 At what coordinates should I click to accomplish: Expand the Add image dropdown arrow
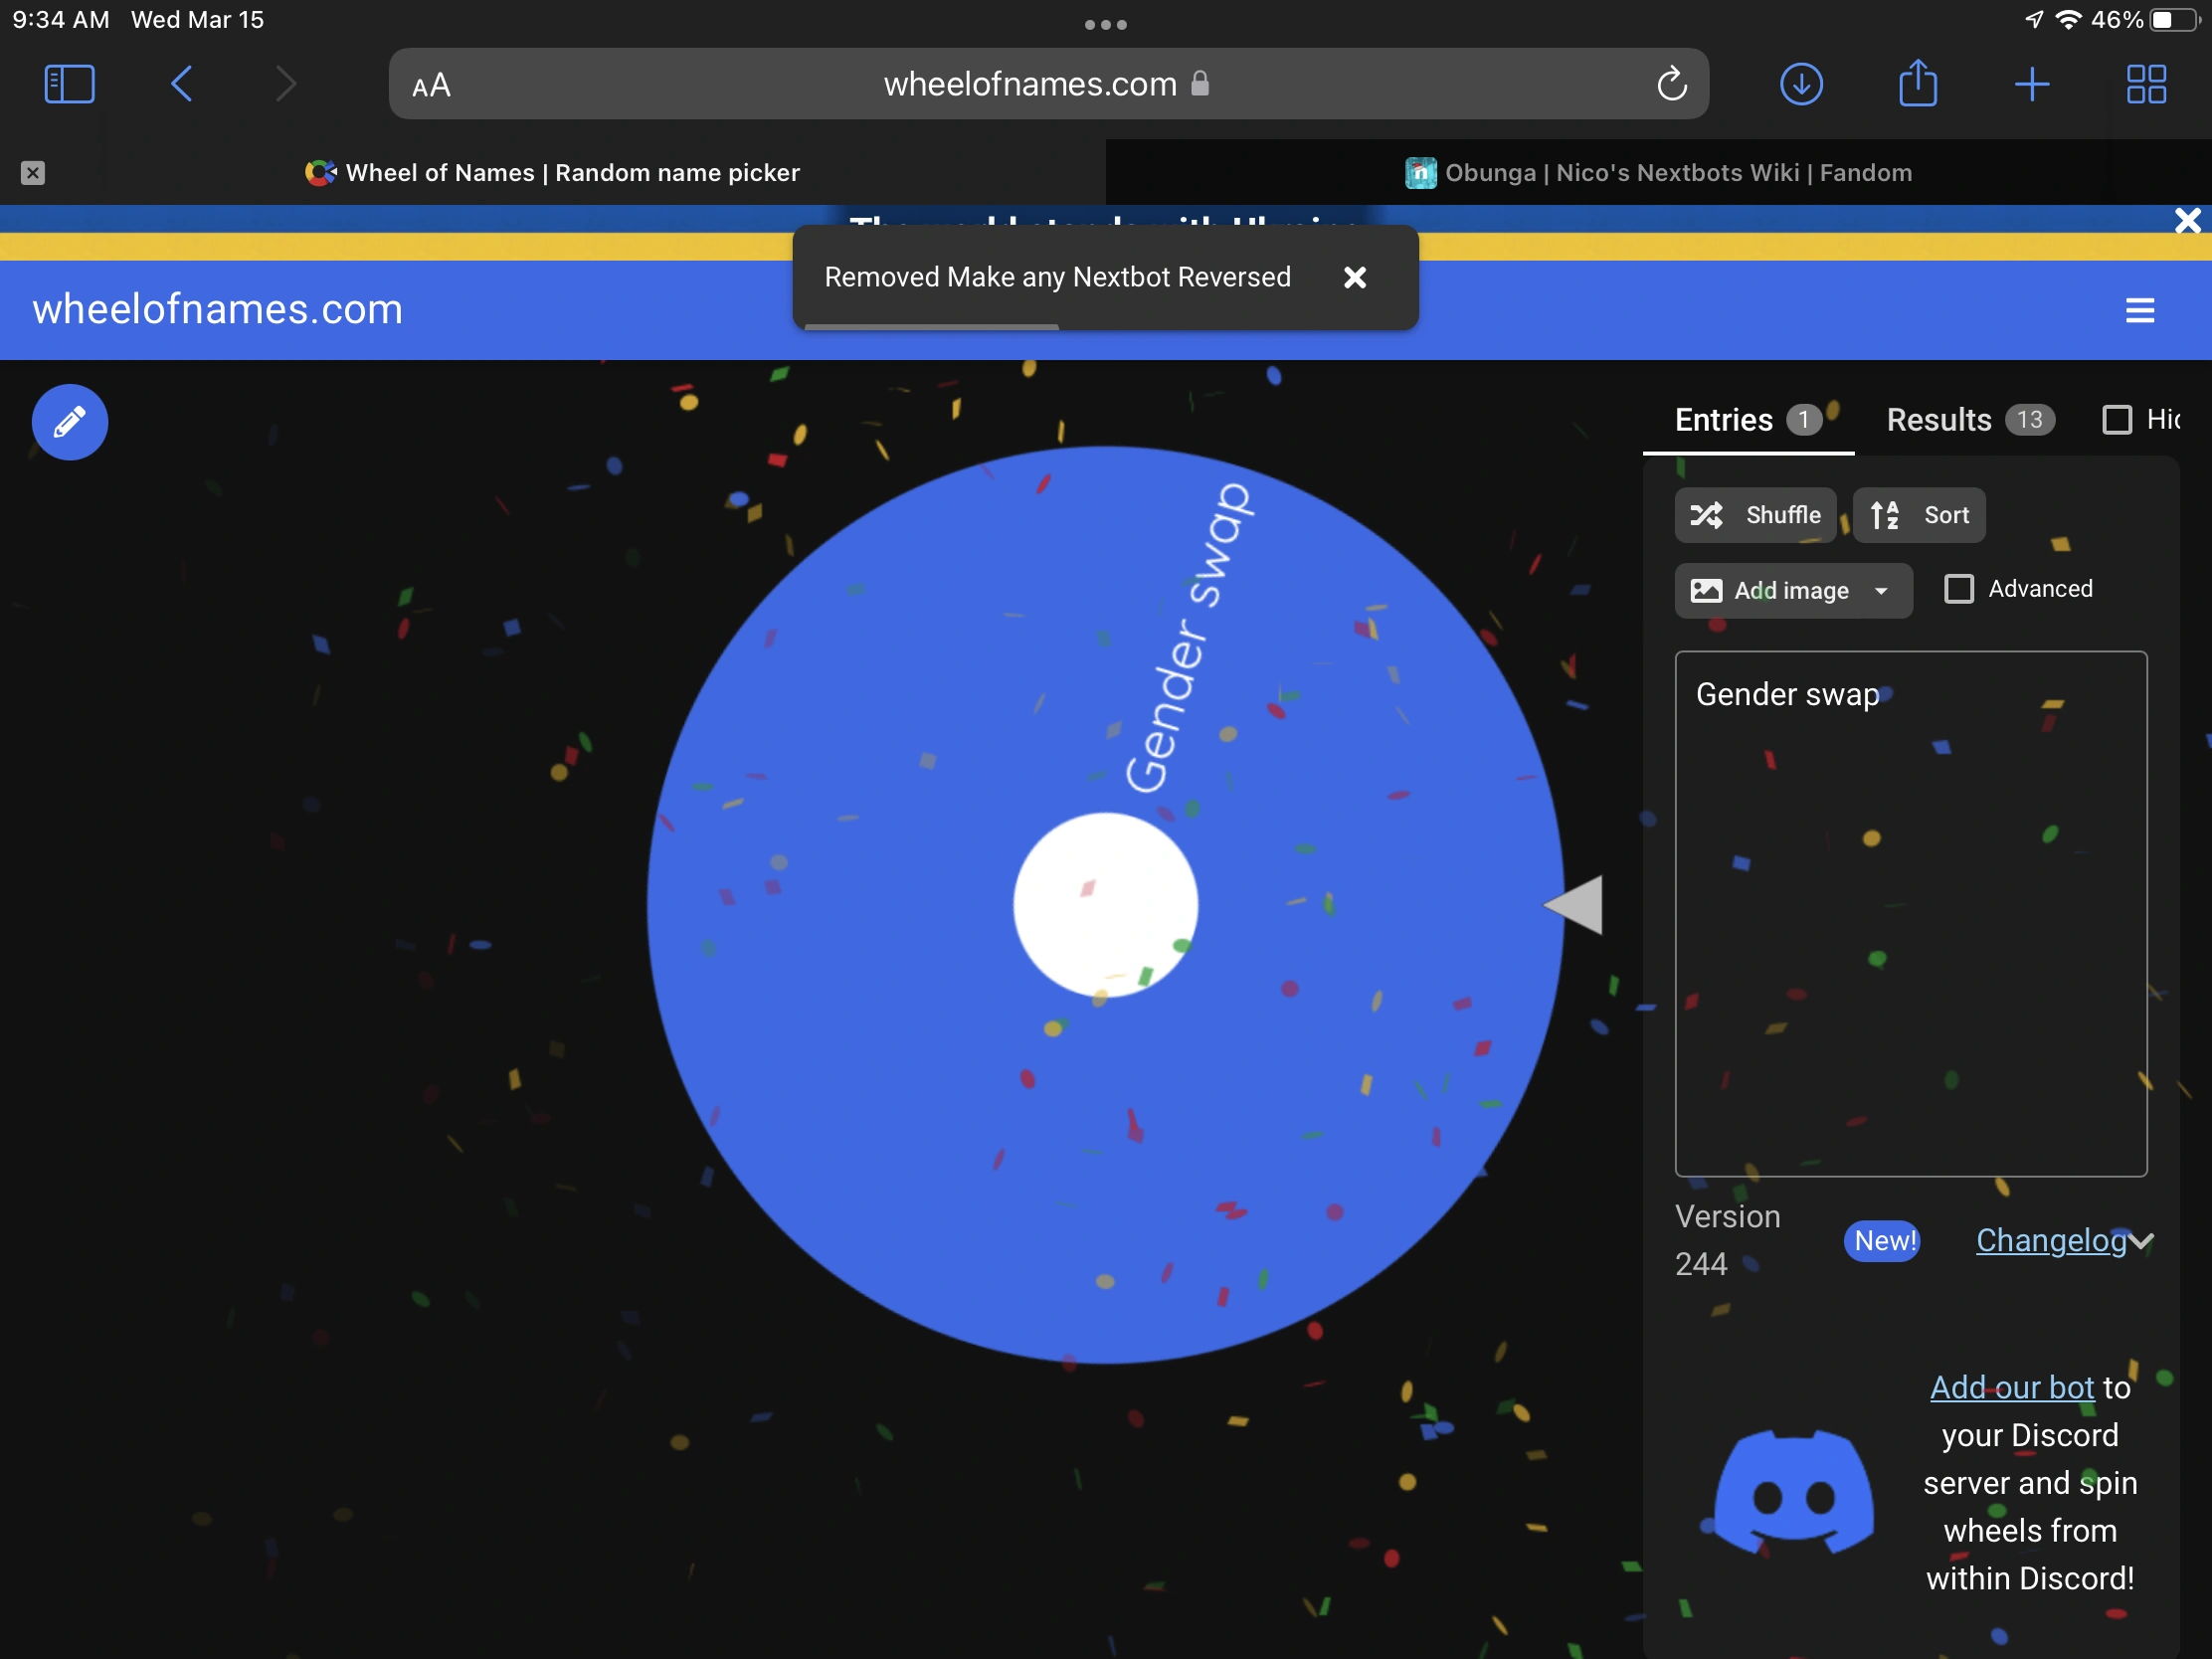1880,590
